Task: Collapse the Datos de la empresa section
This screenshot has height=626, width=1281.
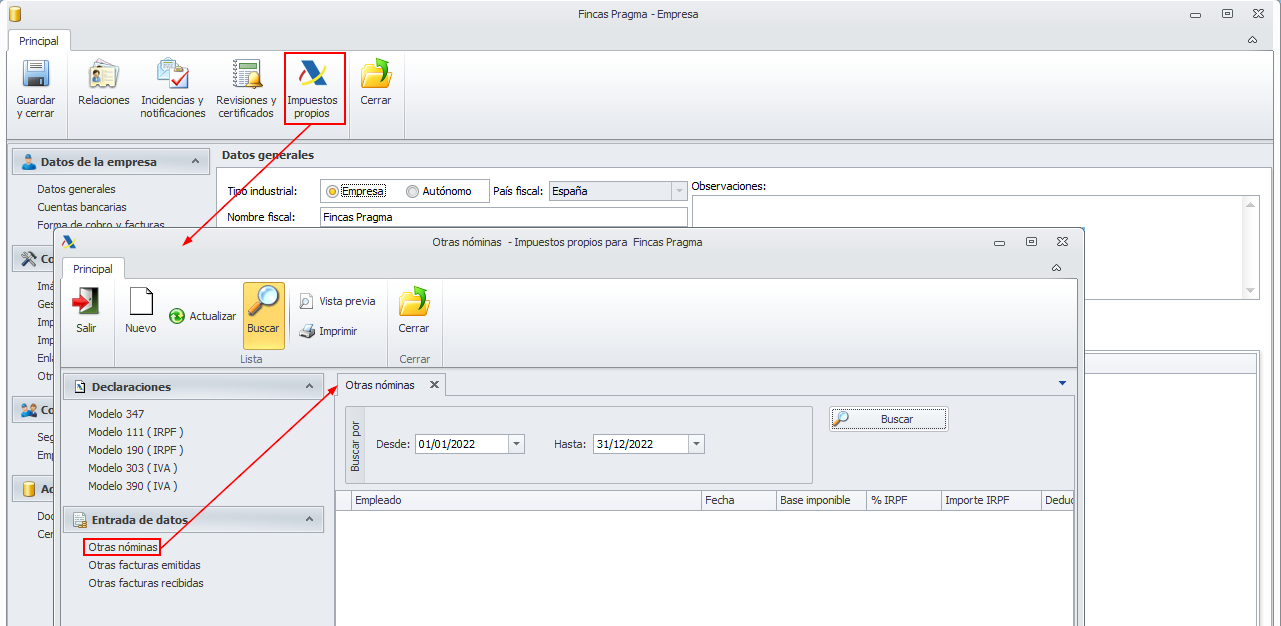Action: coord(194,162)
